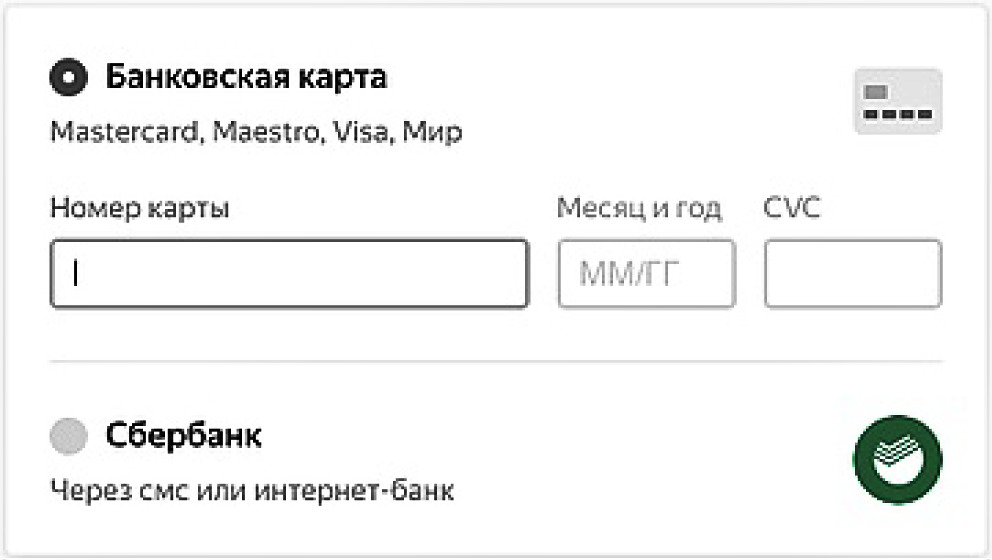Image resolution: width=992 pixels, height=560 pixels.
Task: Click the Через смс или интернет-банк description
Action: click(251, 491)
